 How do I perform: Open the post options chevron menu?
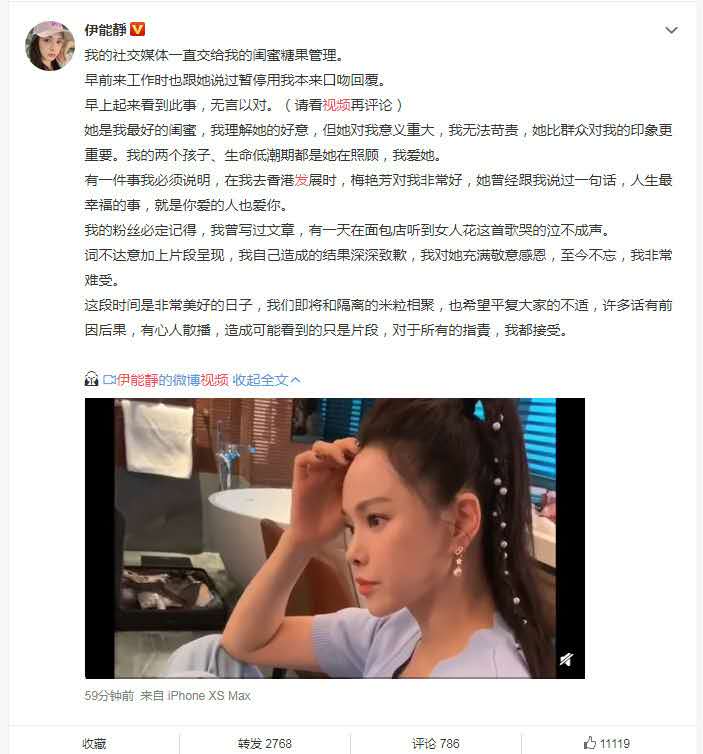point(671,30)
